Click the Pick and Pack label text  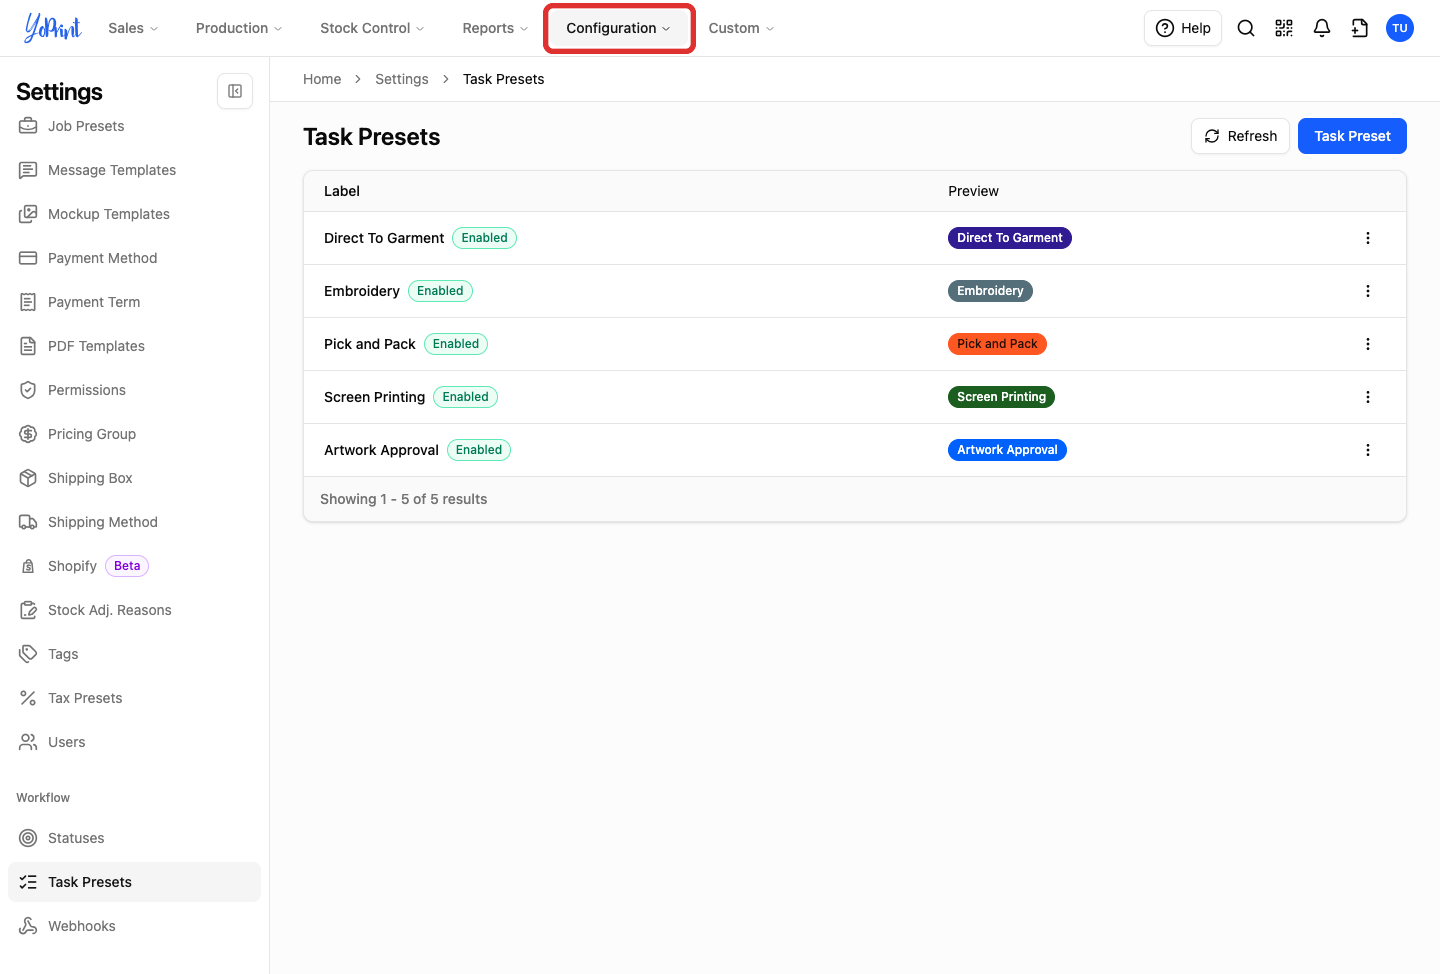pos(370,344)
